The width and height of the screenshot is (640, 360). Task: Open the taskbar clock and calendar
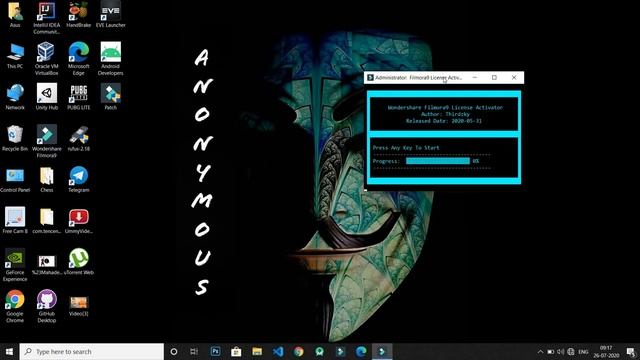pos(606,351)
